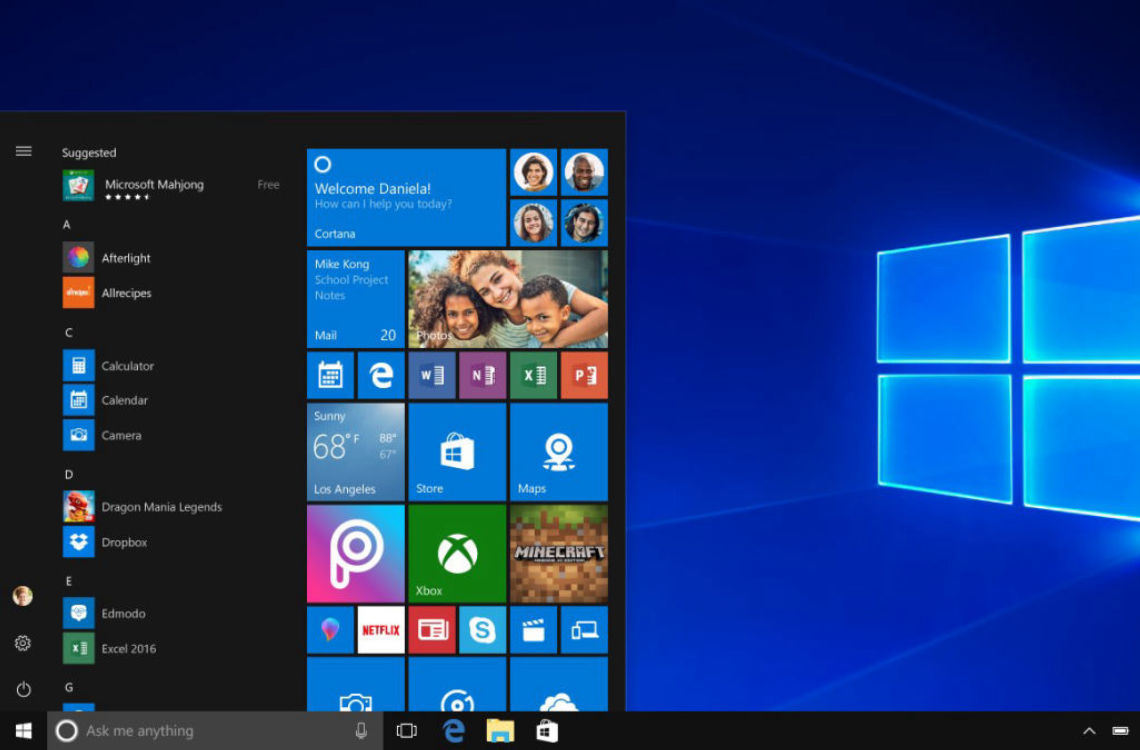
Task: Open the Power options button
Action: [23, 689]
